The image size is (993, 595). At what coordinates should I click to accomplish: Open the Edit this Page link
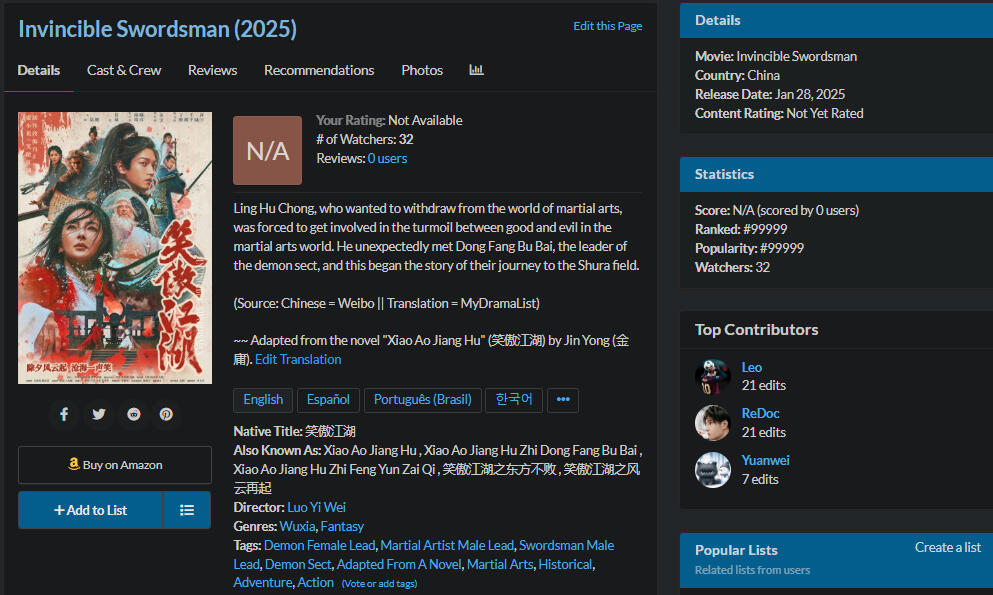tap(607, 26)
